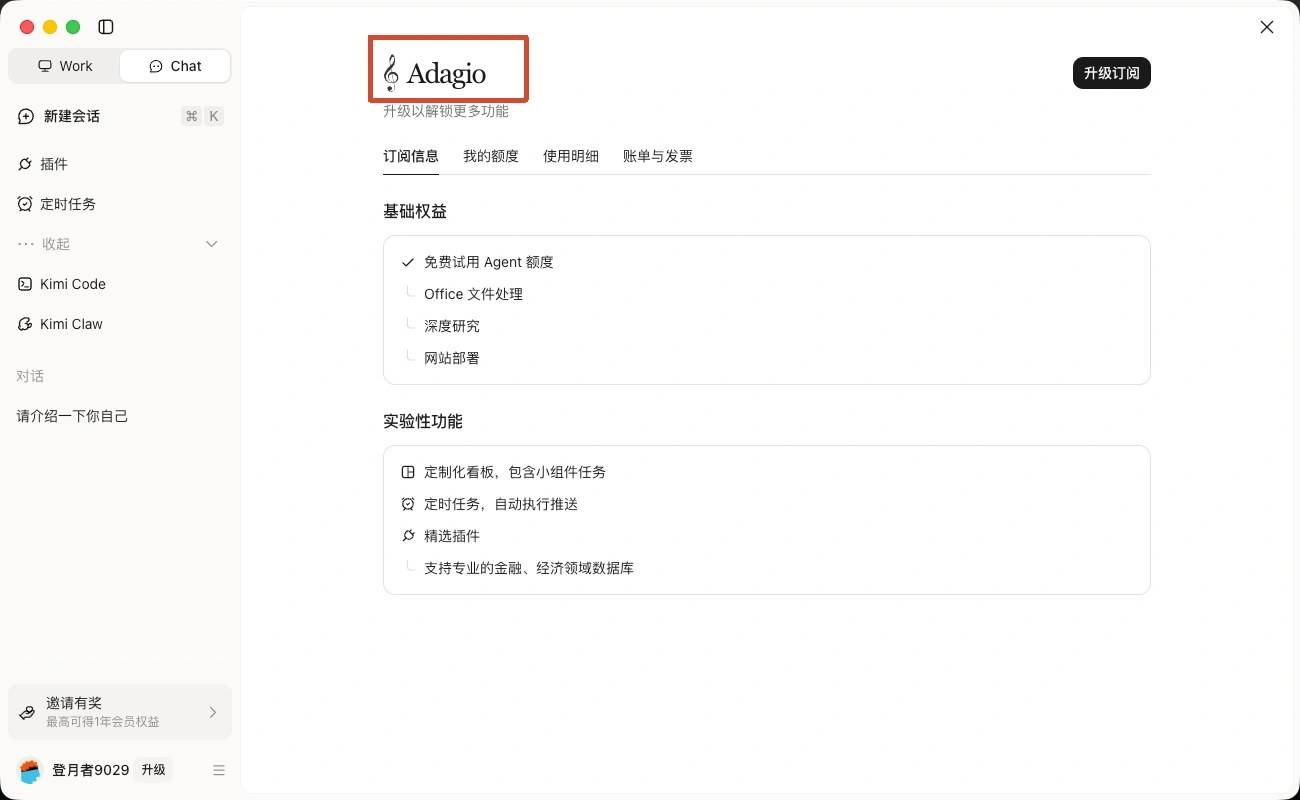Image resolution: width=1300 pixels, height=800 pixels.
Task: Select the 账单与发票 tab
Action: [x=658, y=156]
